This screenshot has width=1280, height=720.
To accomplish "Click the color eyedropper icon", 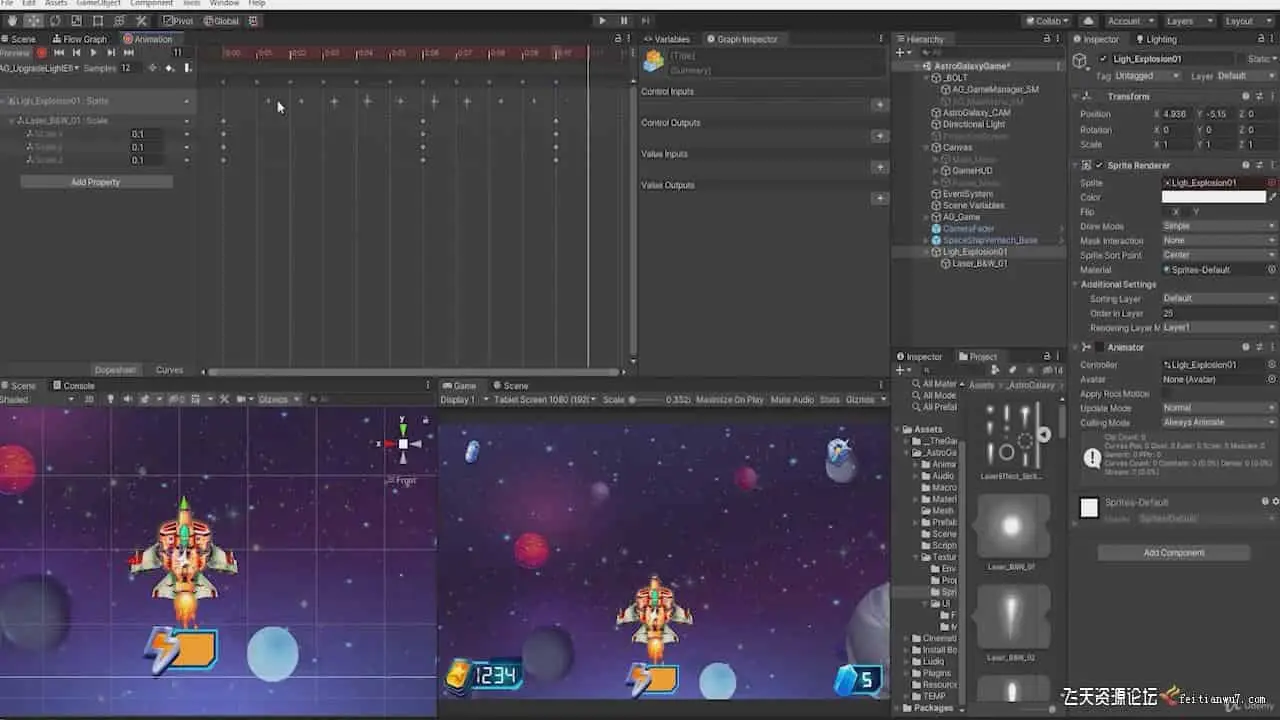I will pyautogui.click(x=1273, y=197).
